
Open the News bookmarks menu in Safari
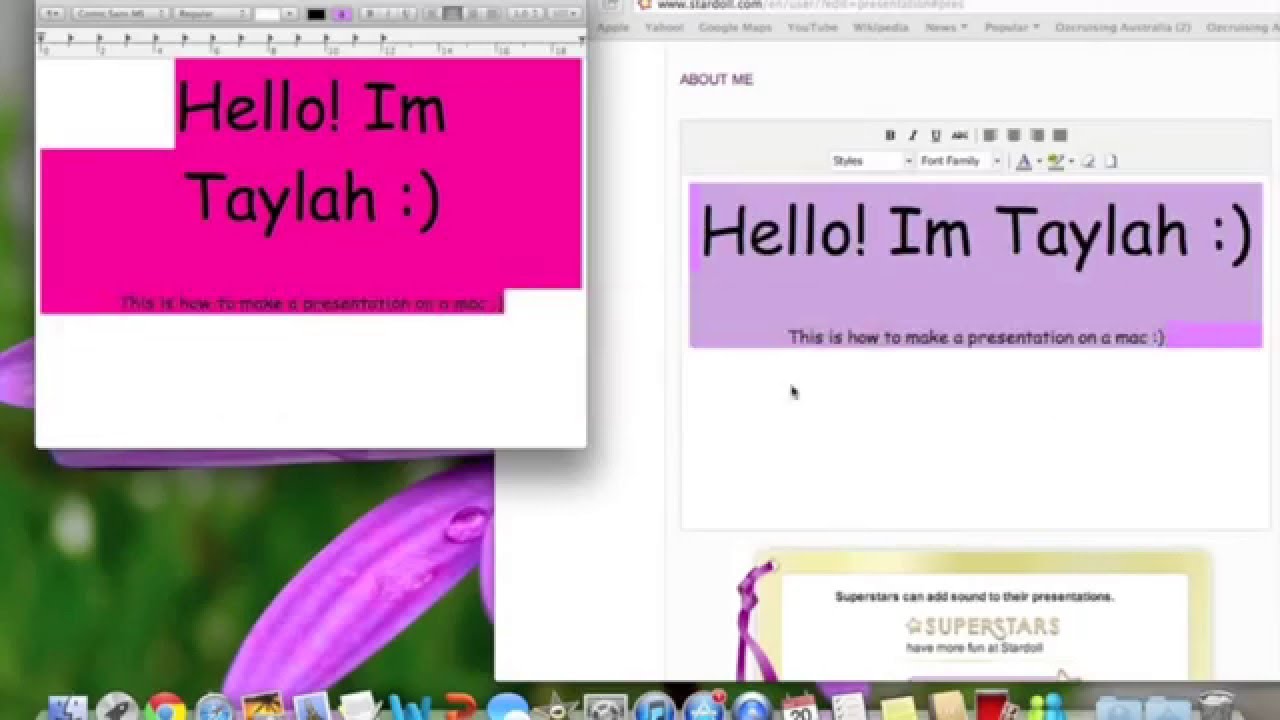[x=942, y=27]
